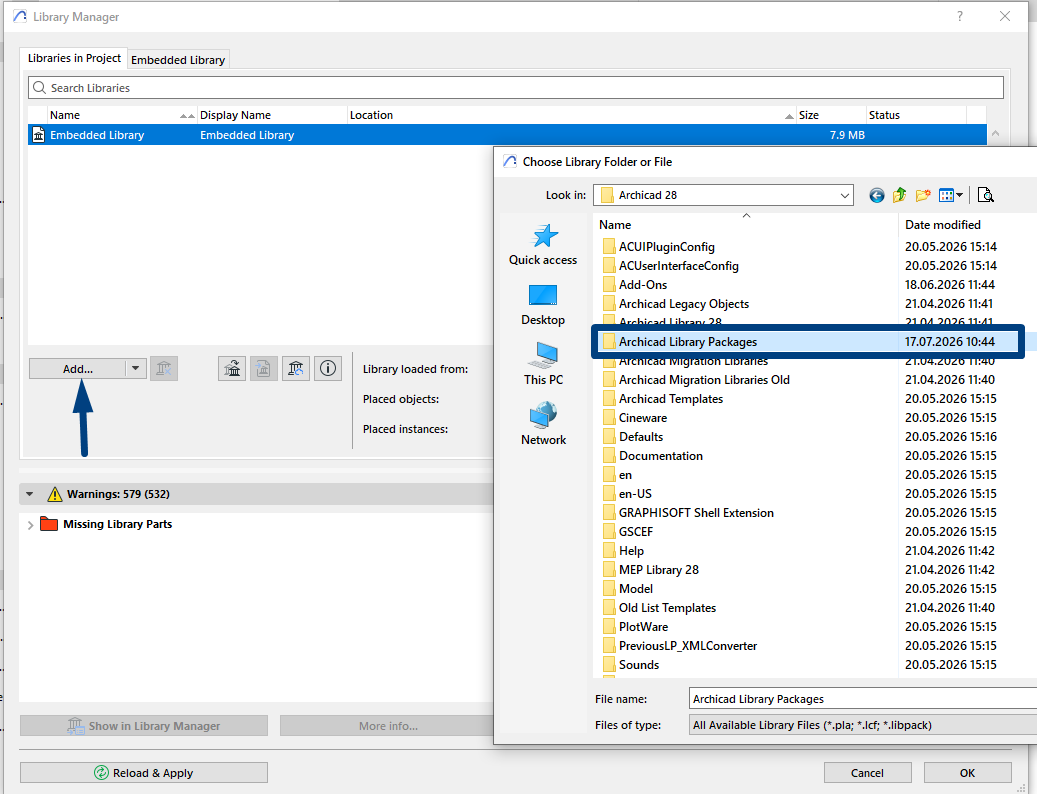This screenshot has height=794, width=1037.
Task: Expand the Missing Library Parts tree item
Action: tap(30, 525)
